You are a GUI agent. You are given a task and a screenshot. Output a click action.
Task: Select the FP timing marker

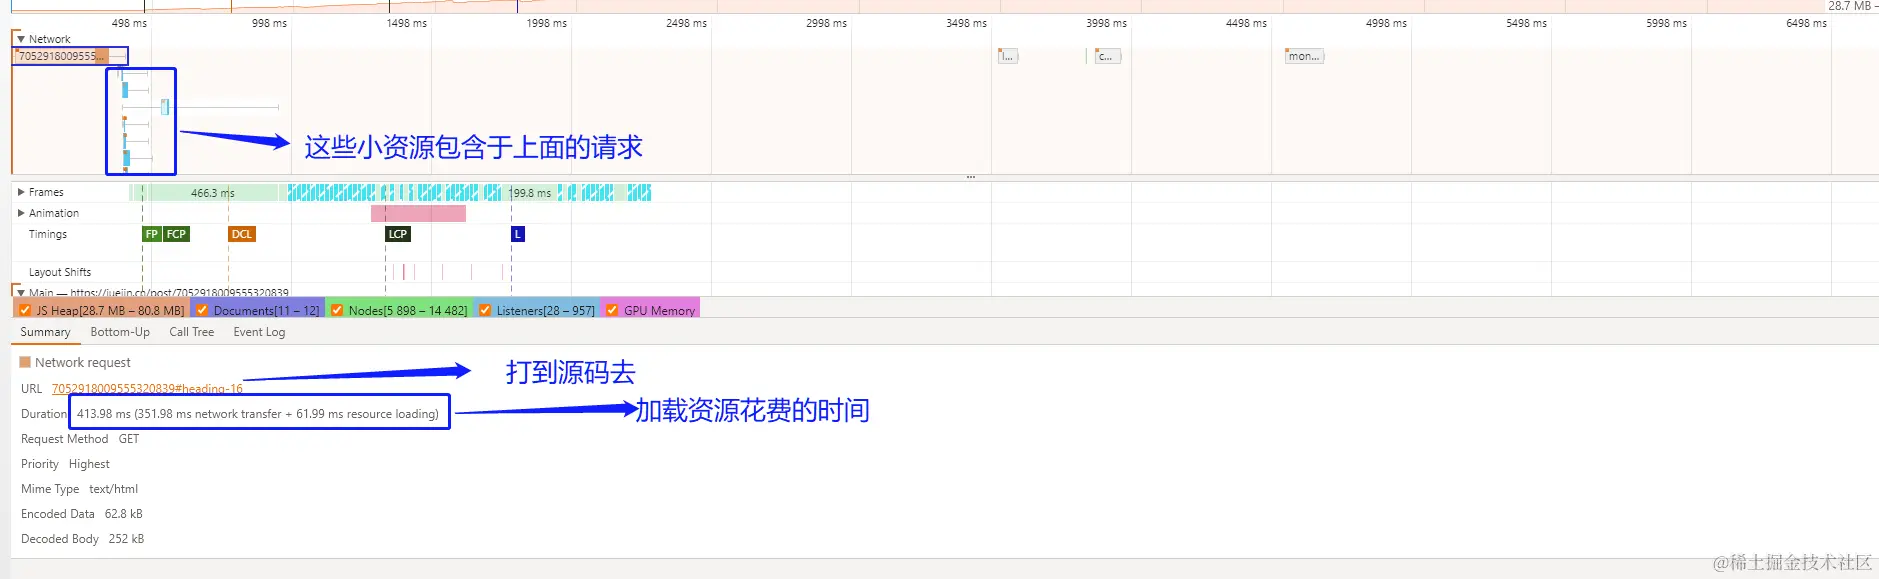152,234
